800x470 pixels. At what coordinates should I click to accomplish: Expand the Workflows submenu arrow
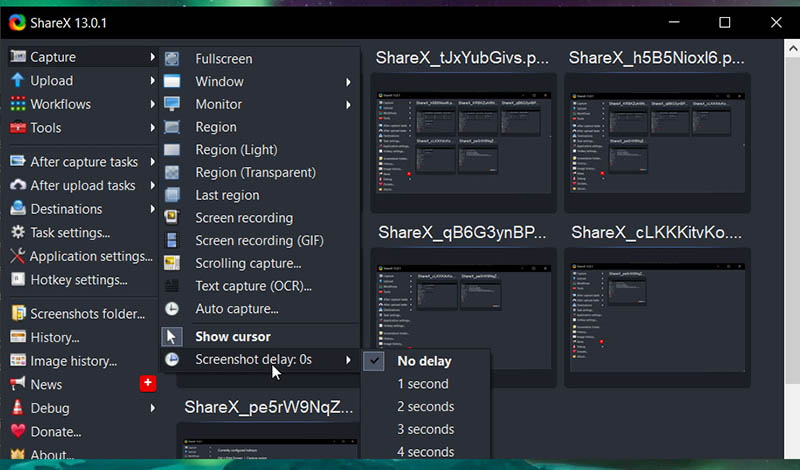[x=152, y=104]
